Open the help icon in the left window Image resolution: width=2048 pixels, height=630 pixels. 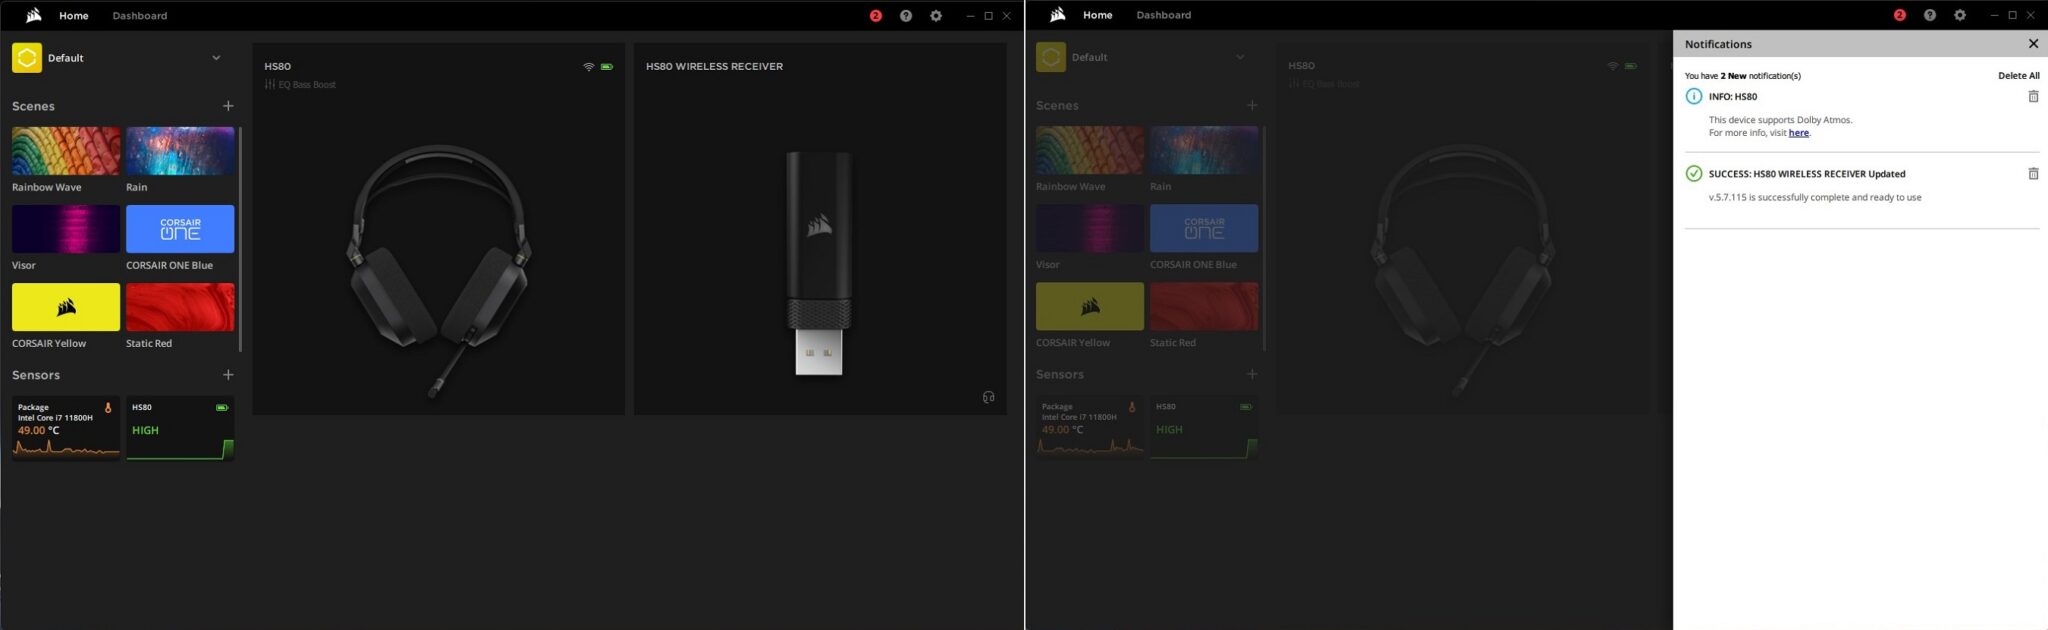[906, 16]
